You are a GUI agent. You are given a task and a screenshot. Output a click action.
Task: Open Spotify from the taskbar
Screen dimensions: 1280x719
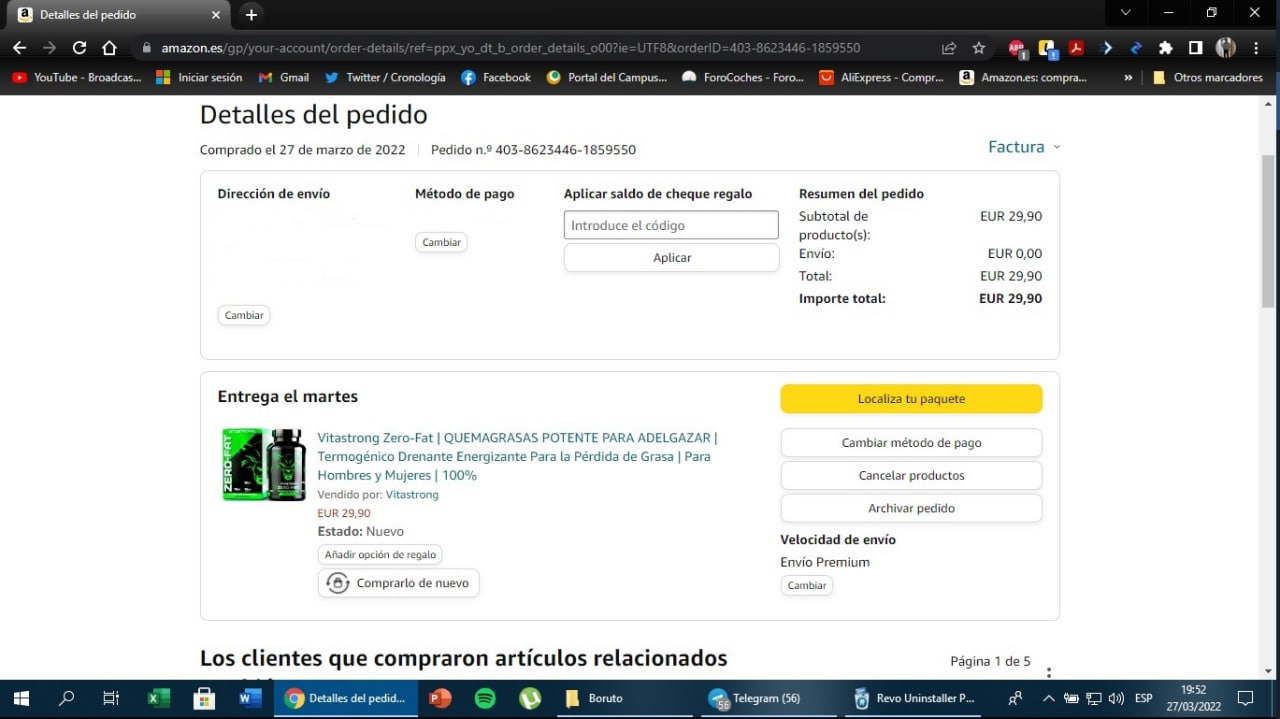pos(485,698)
